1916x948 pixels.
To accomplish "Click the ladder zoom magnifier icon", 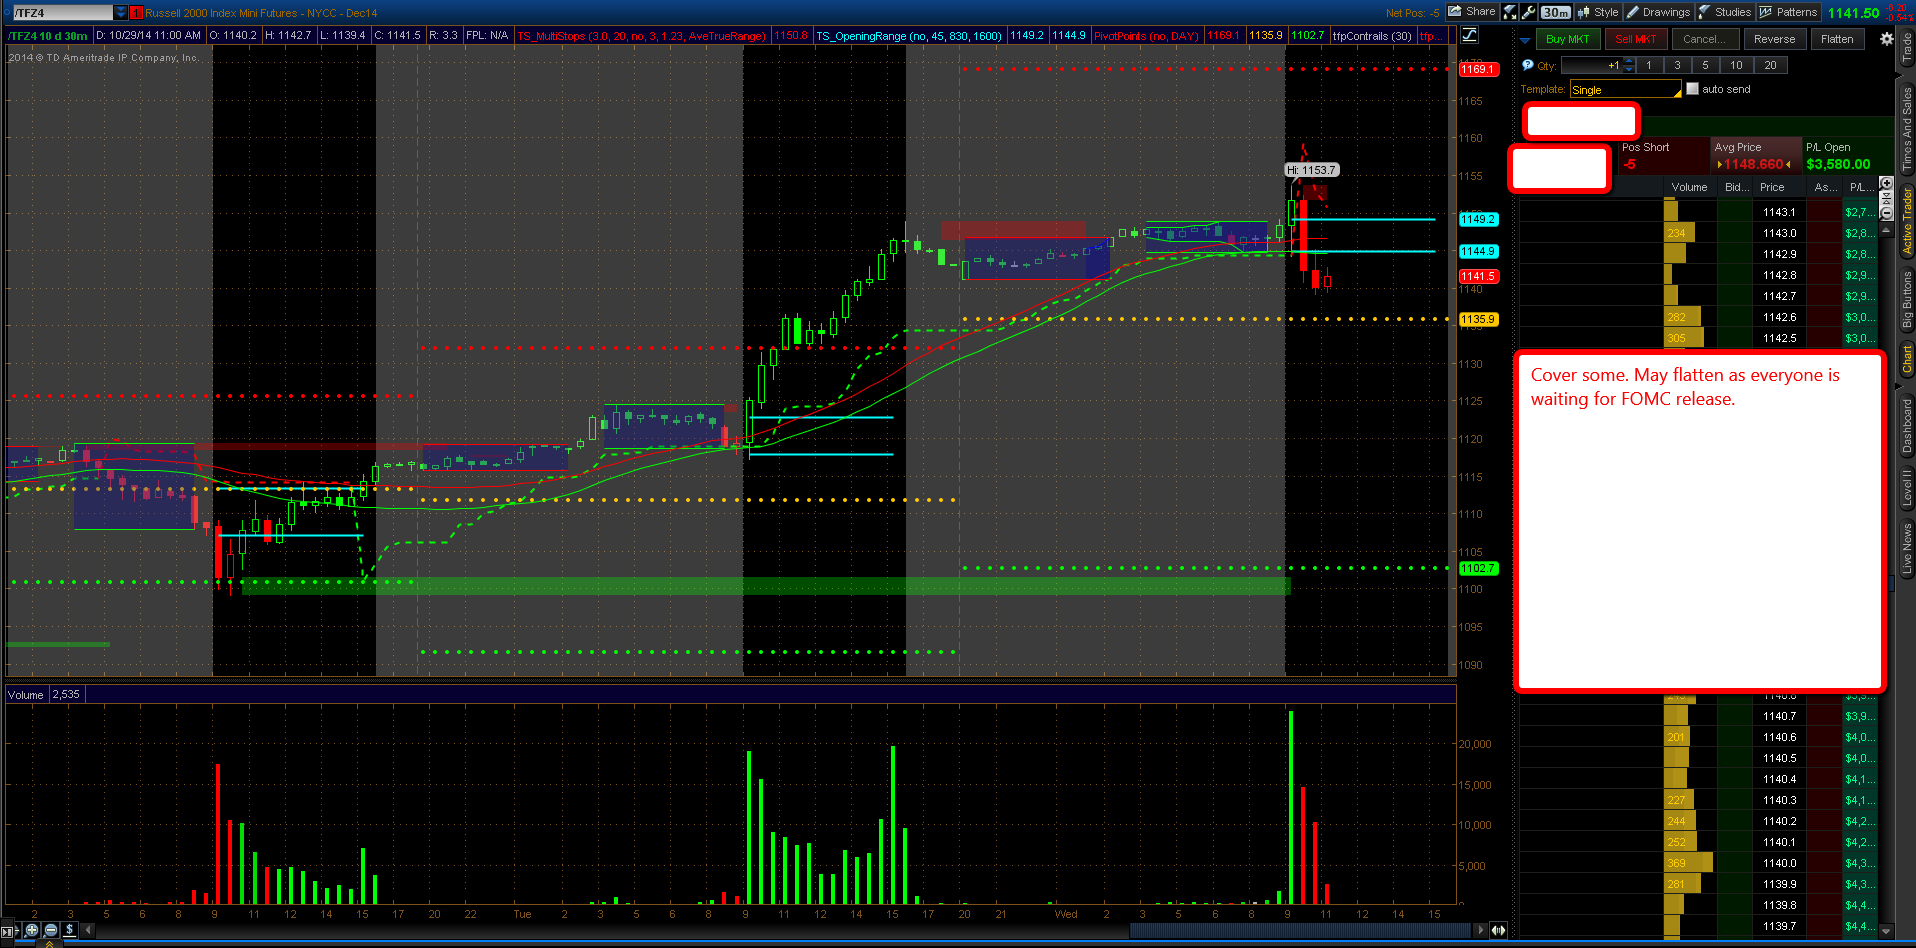I will 1886,183.
